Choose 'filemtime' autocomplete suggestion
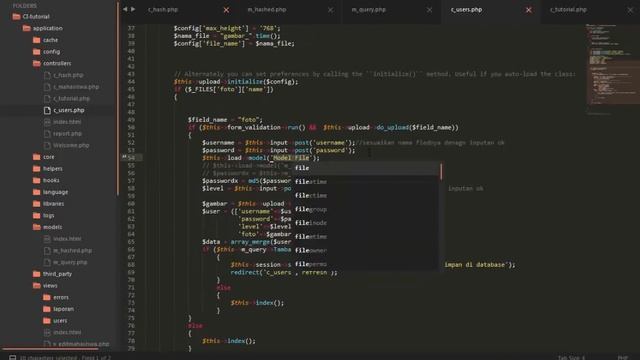 (365, 236)
